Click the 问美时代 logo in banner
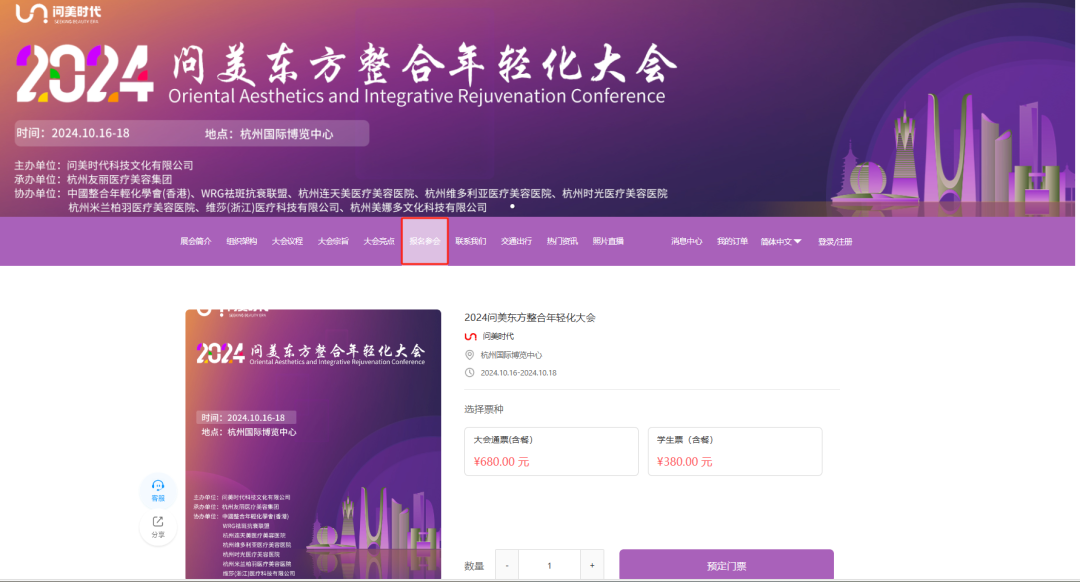The image size is (1080, 582). [x=59, y=13]
